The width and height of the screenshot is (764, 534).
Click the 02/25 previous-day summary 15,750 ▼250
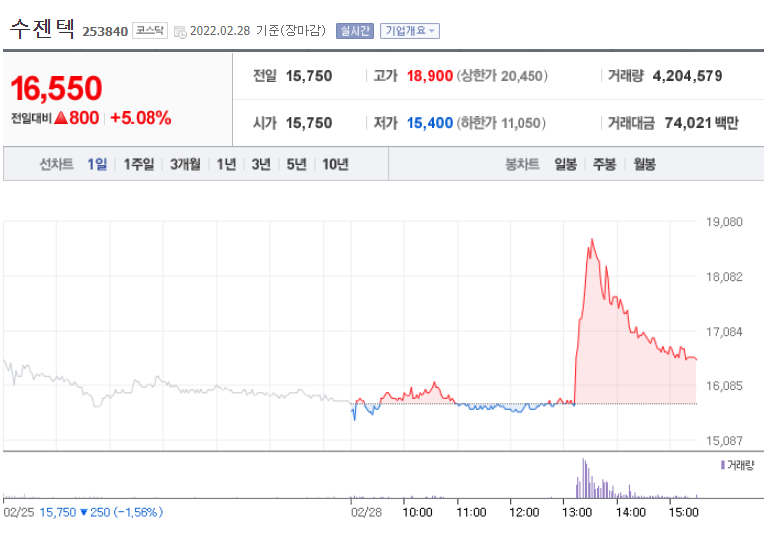point(101,512)
